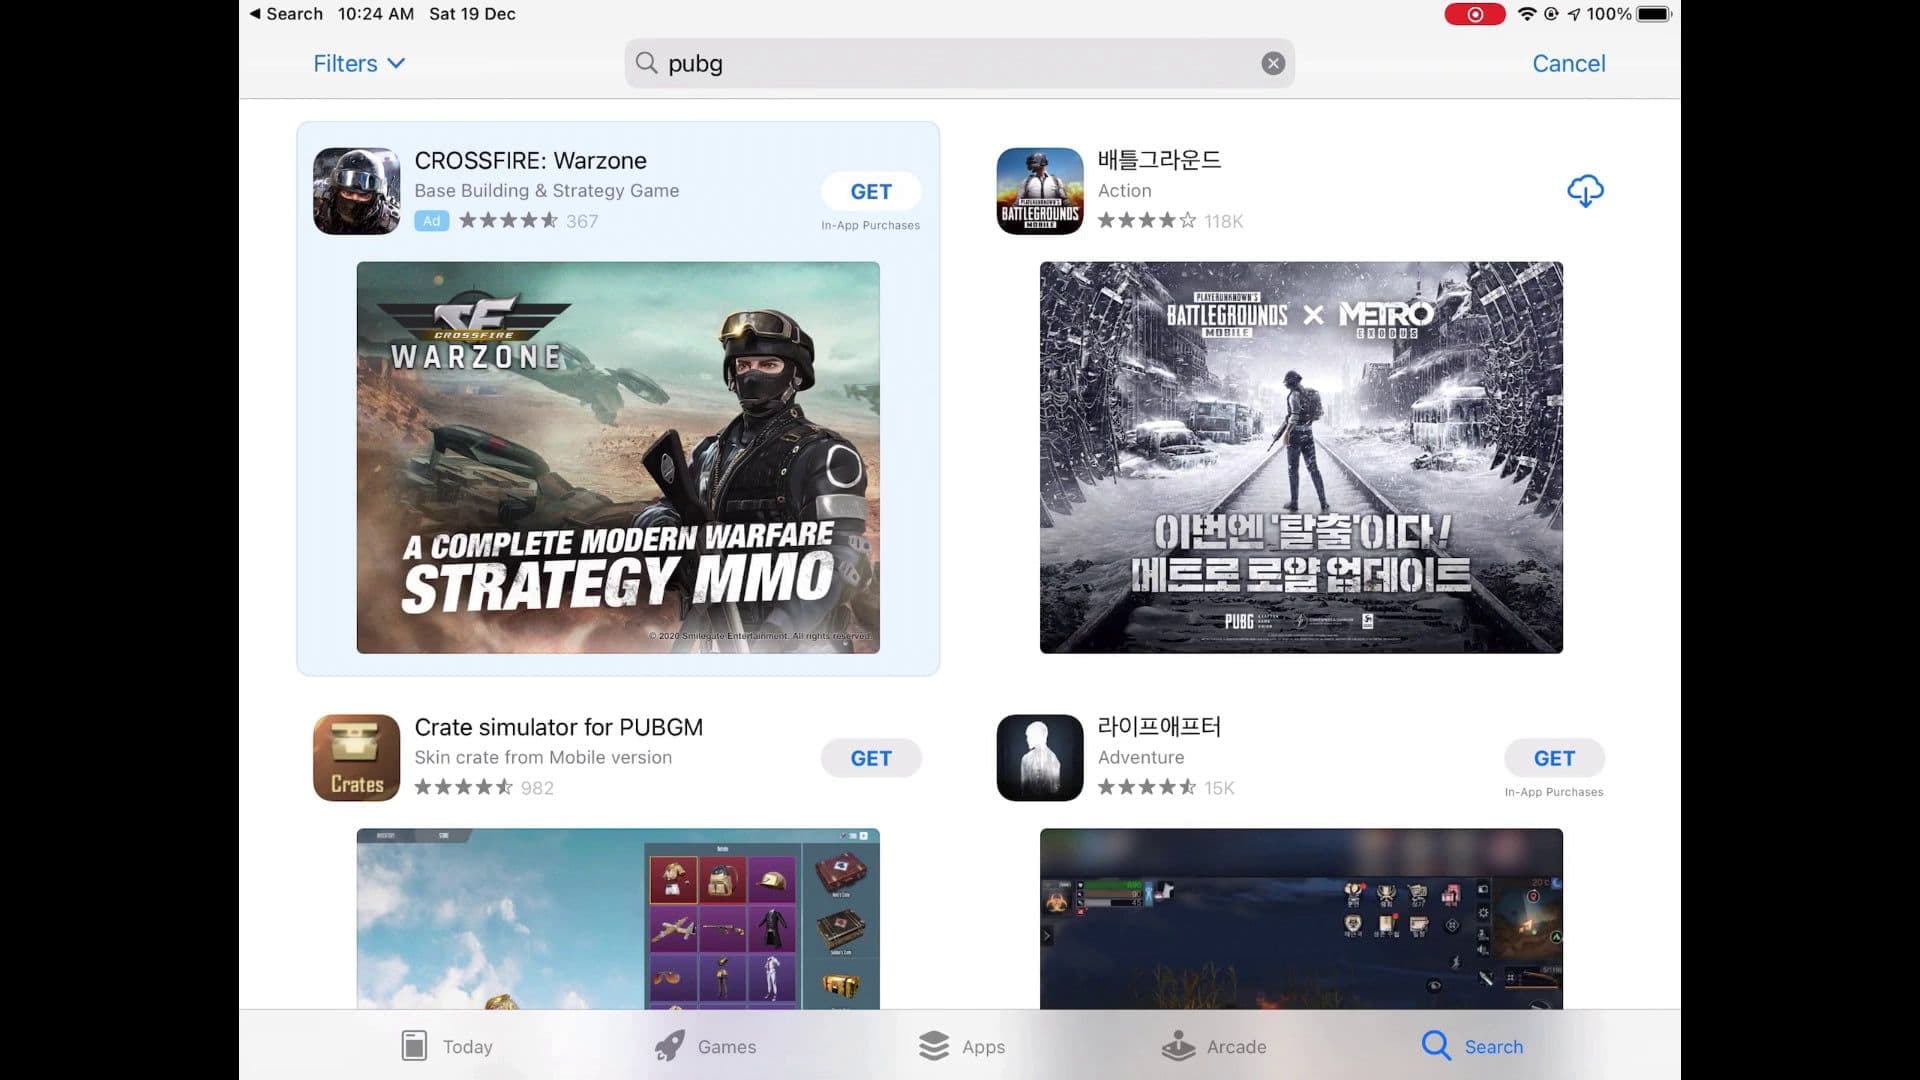The width and height of the screenshot is (1920, 1080).
Task: Select the Crate simulator for PUBGM icon
Action: click(356, 757)
